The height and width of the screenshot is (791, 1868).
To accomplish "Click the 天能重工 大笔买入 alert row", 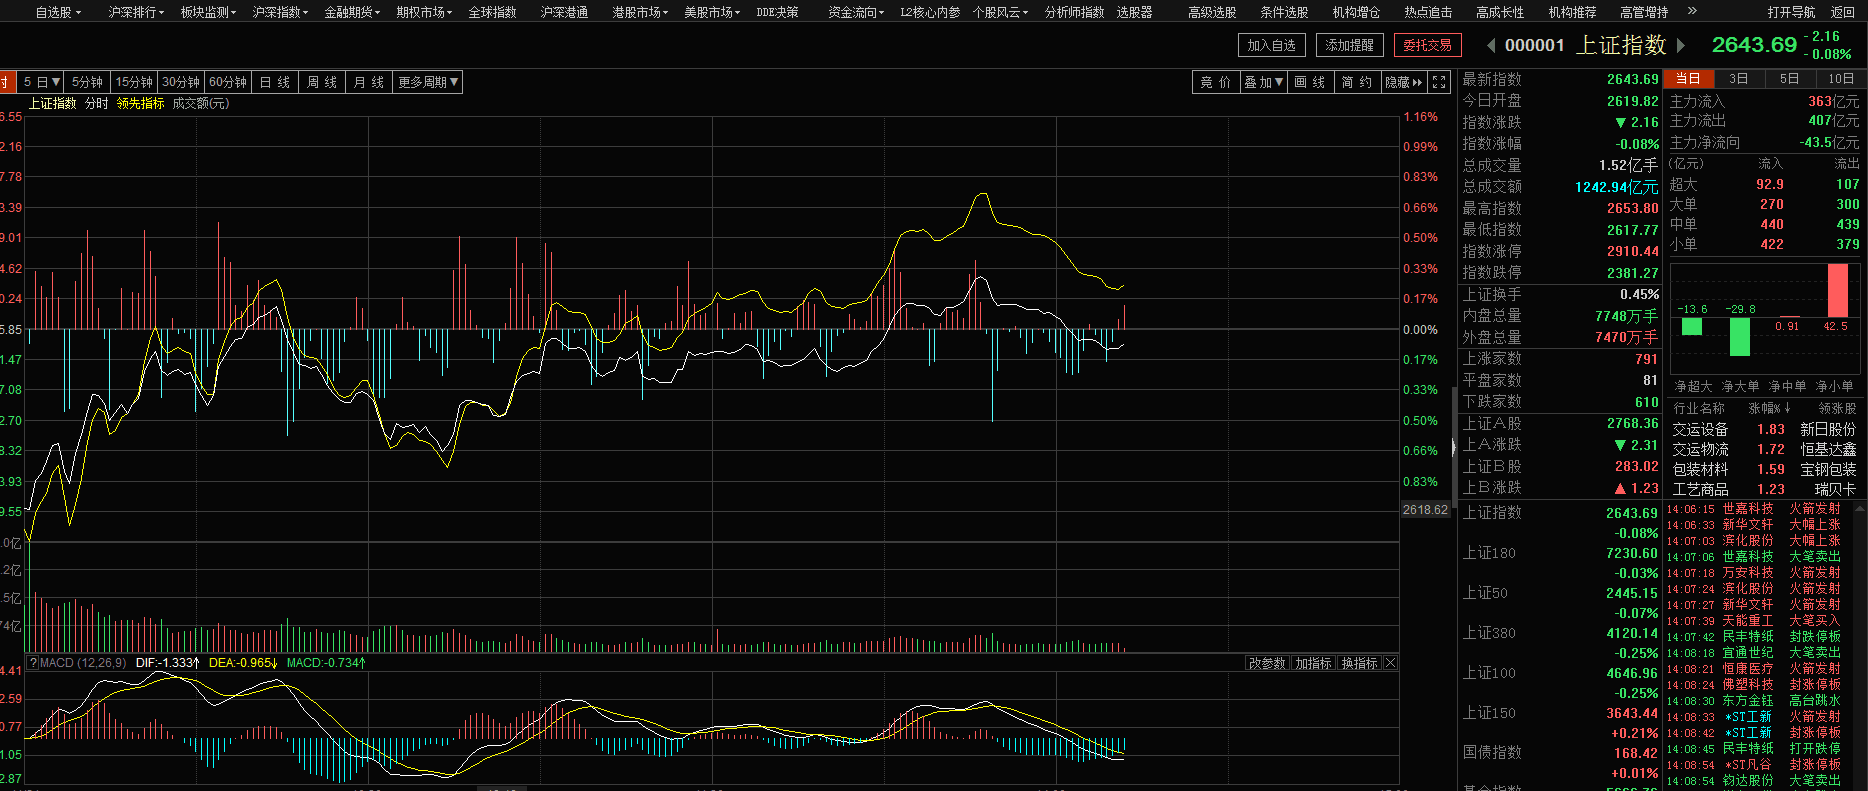I will tap(1754, 620).
